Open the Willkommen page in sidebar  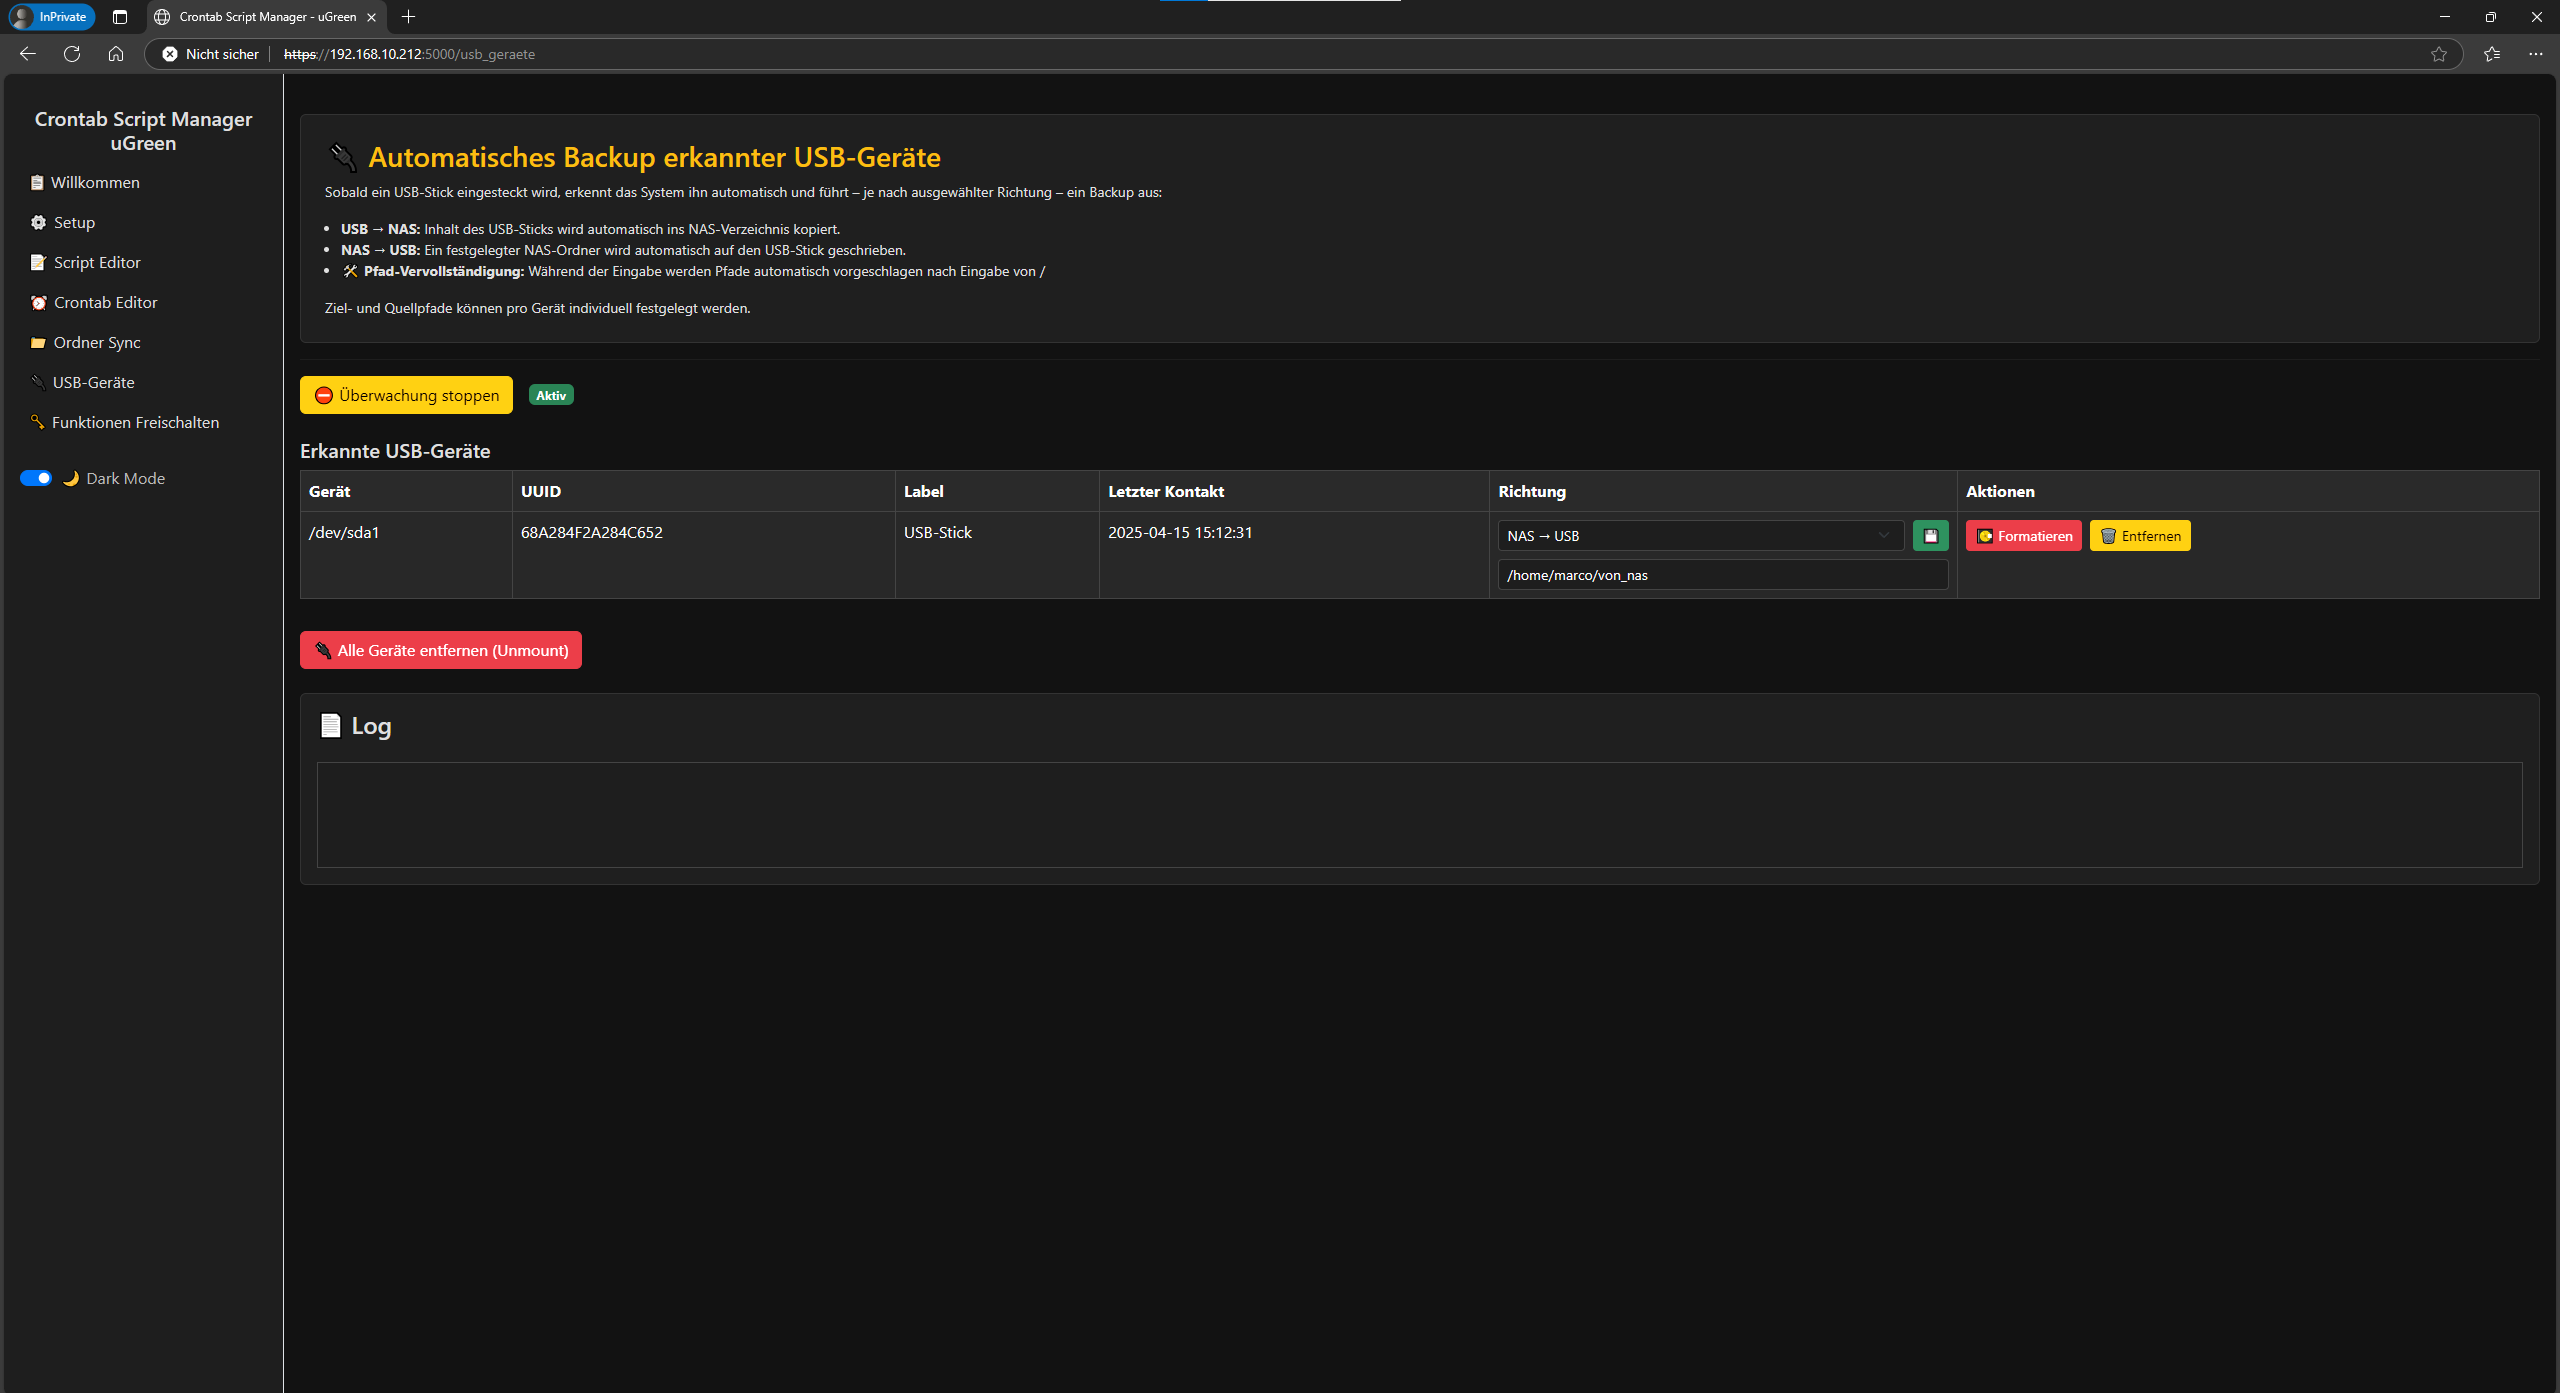85,182
